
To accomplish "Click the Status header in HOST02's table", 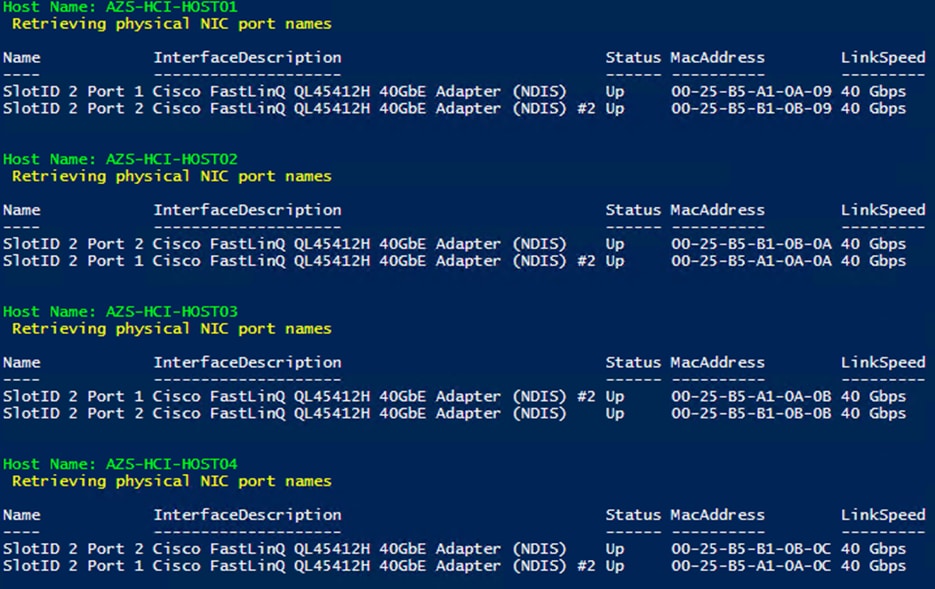I will pos(633,210).
